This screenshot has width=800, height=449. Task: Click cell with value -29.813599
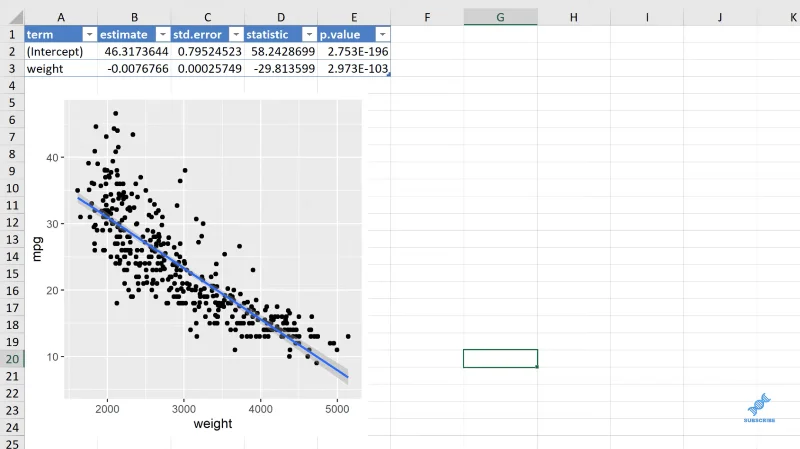pos(281,69)
